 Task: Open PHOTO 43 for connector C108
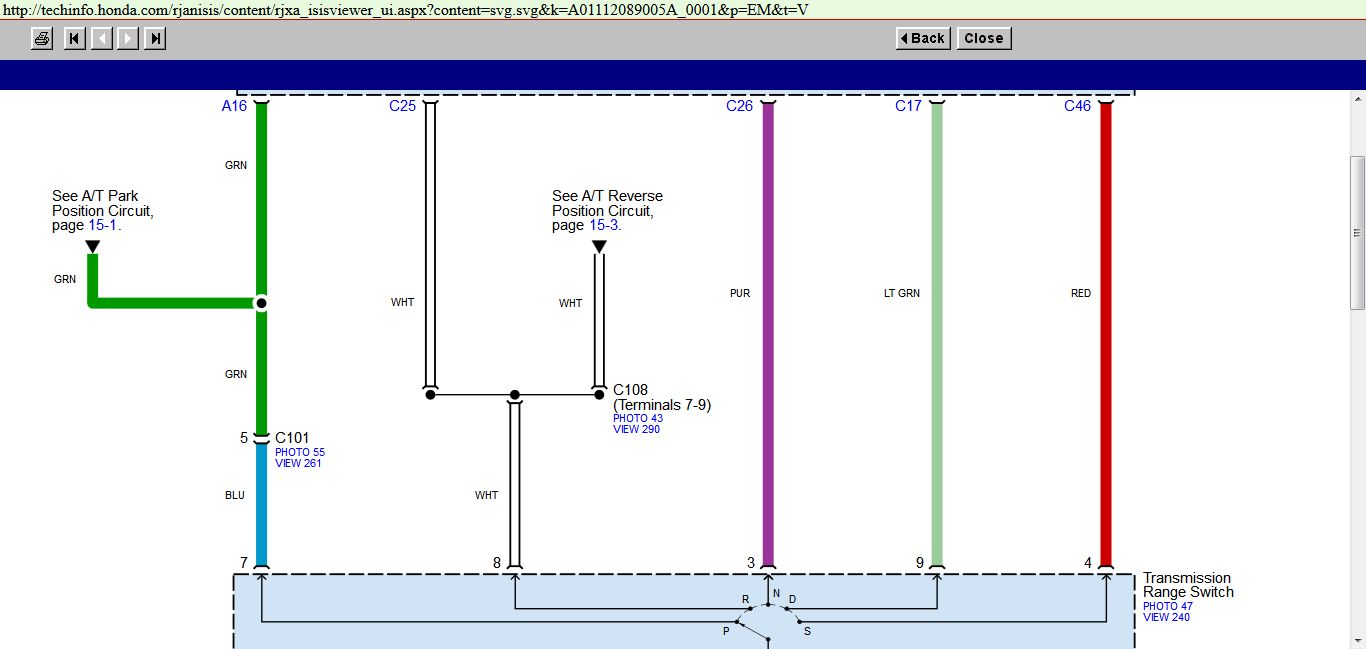pyautogui.click(x=638, y=418)
